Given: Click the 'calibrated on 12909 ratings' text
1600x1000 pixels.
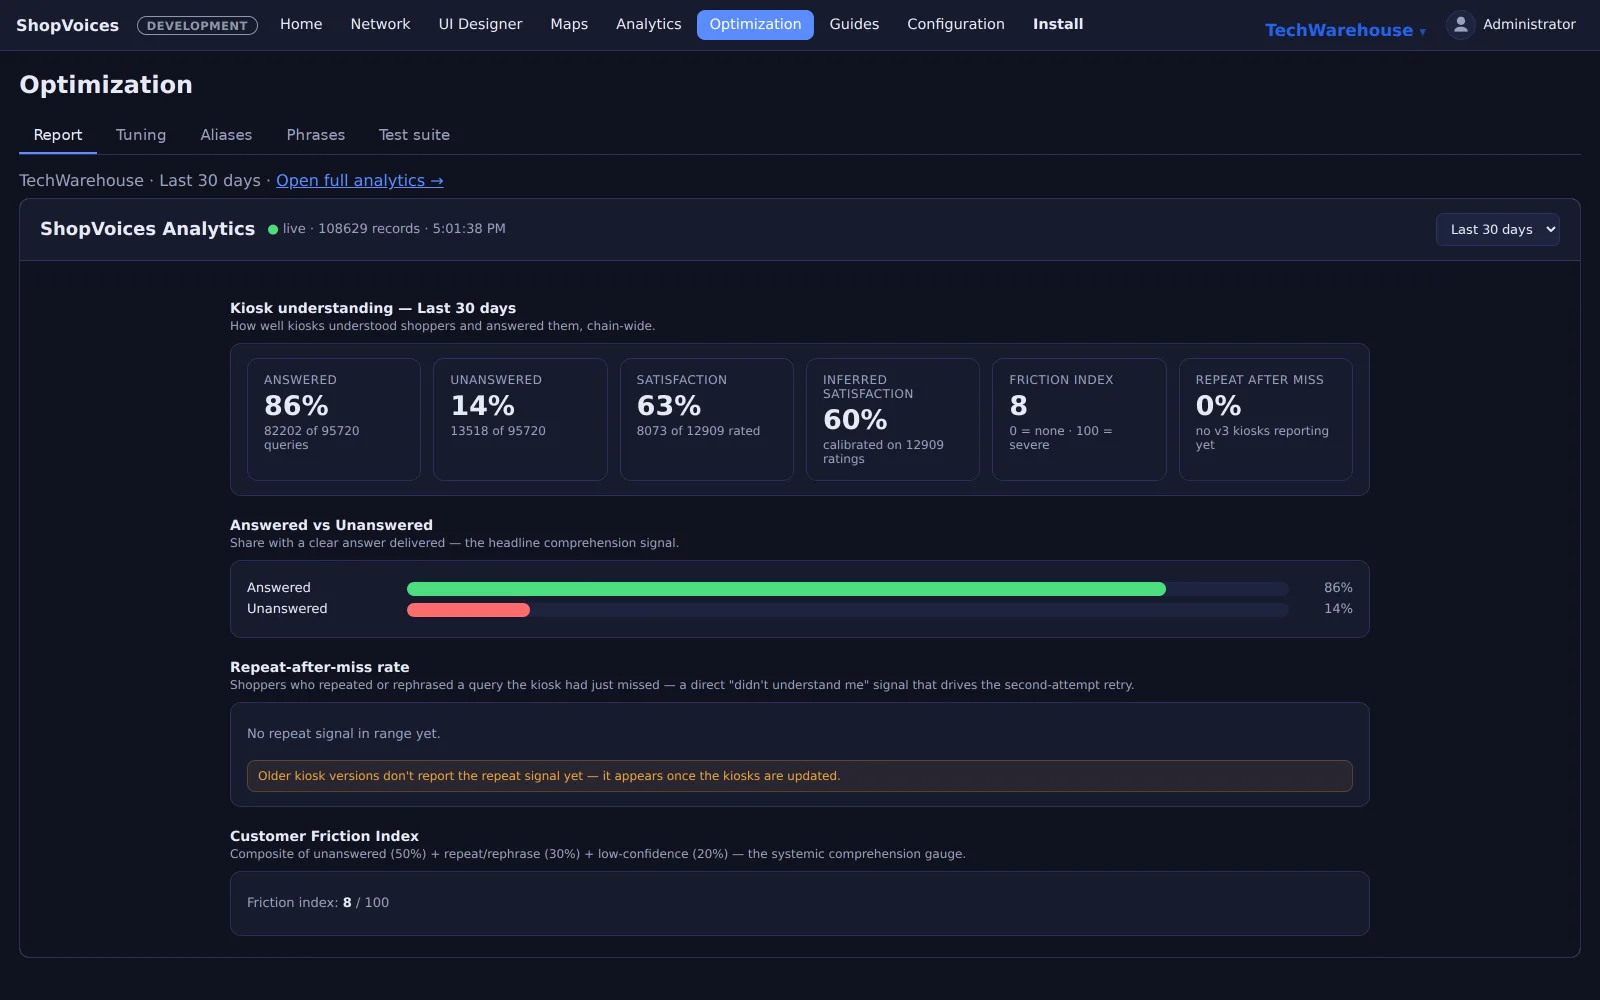Looking at the screenshot, I should [883, 452].
